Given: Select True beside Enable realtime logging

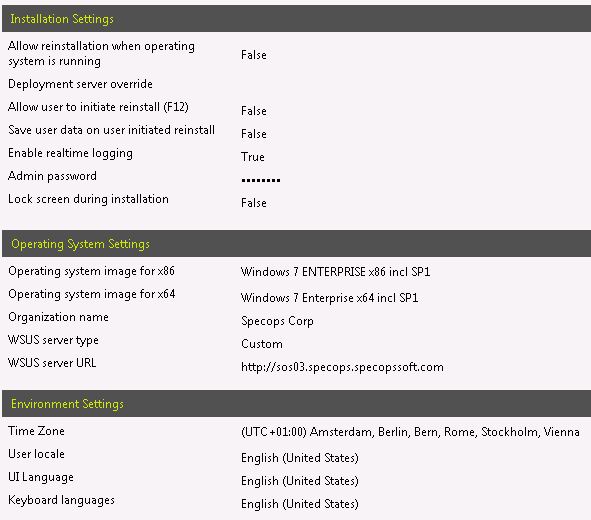Looking at the screenshot, I should tap(253, 157).
